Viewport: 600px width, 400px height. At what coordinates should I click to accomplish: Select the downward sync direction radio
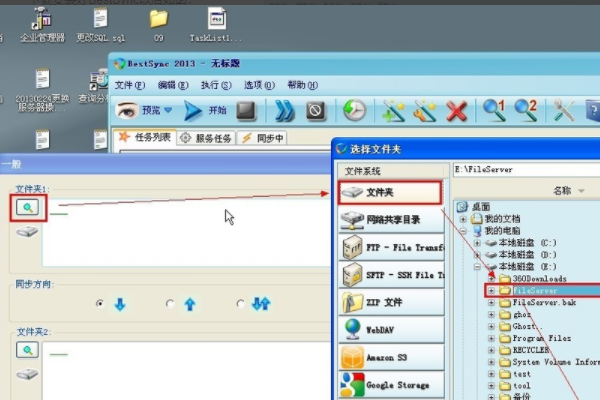pyautogui.click(x=100, y=304)
